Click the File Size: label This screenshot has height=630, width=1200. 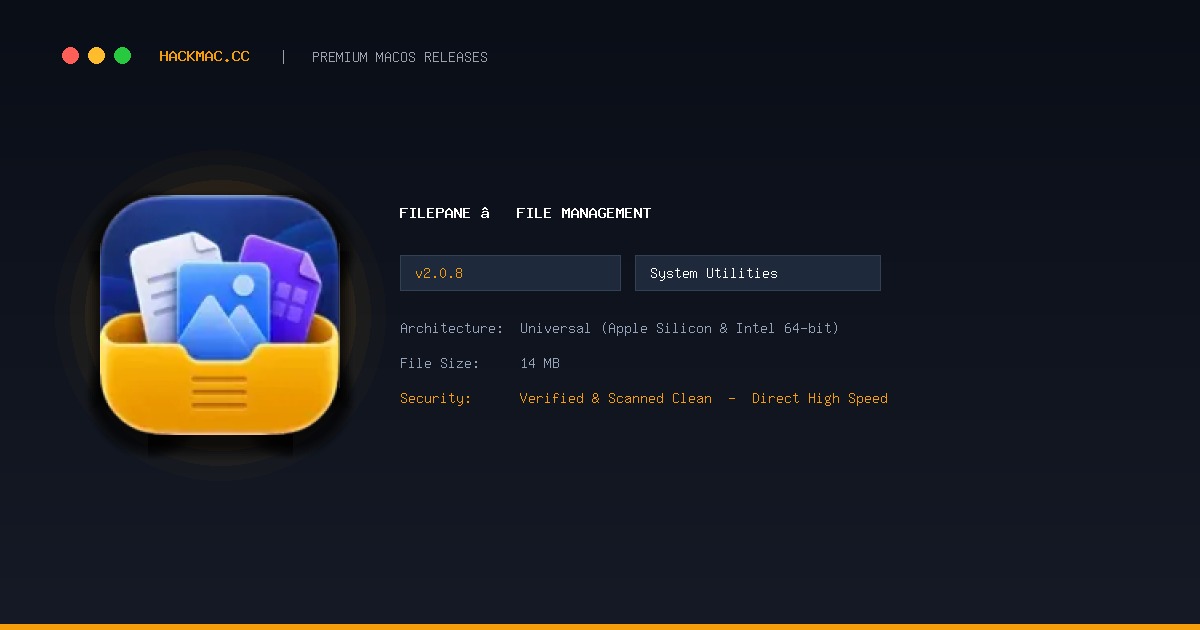coord(440,363)
